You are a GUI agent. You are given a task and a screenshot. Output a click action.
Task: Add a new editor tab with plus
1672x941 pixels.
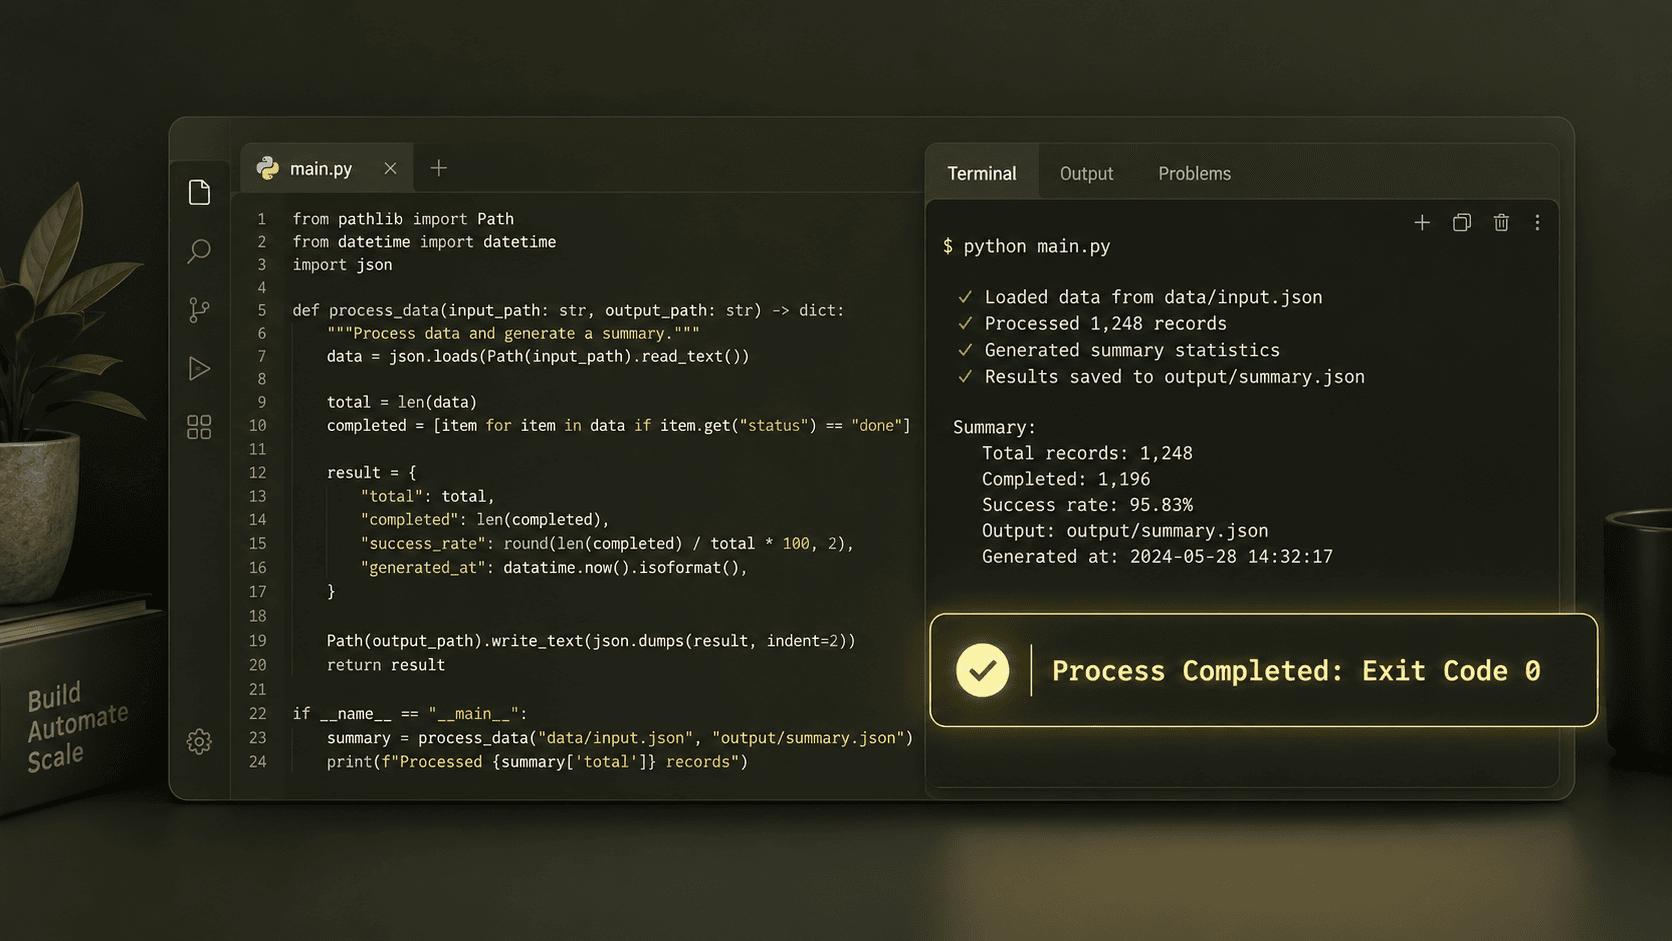click(438, 168)
